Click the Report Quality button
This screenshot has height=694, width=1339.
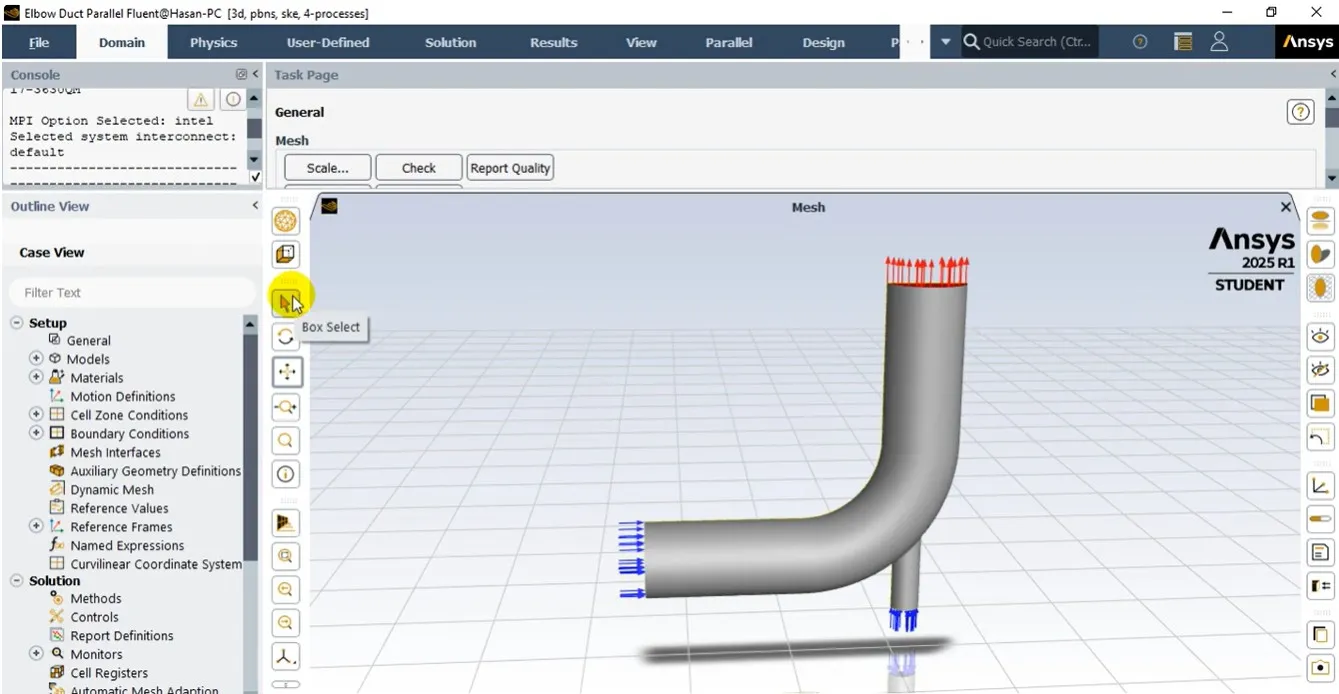point(510,168)
